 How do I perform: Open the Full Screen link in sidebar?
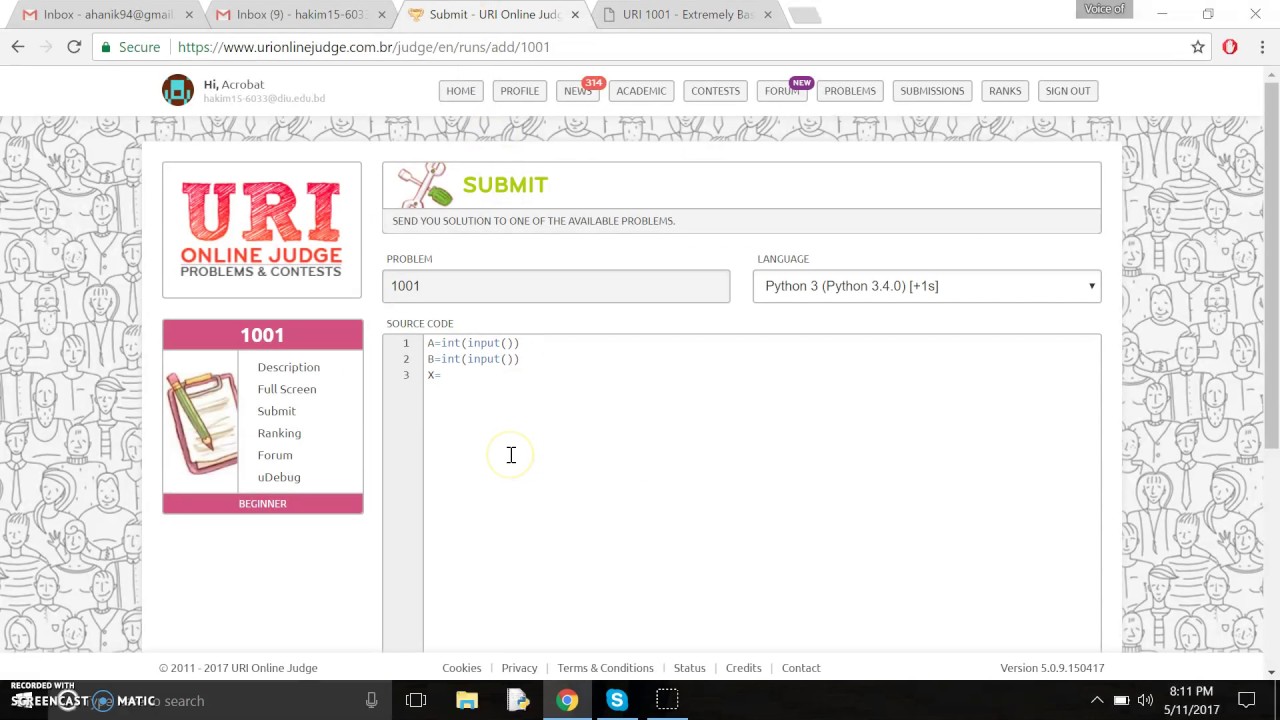click(287, 389)
